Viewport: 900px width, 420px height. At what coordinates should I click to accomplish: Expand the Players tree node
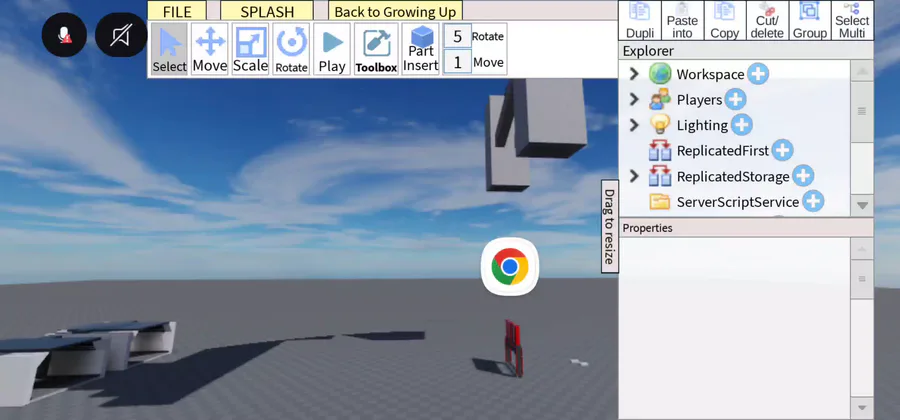[634, 99]
